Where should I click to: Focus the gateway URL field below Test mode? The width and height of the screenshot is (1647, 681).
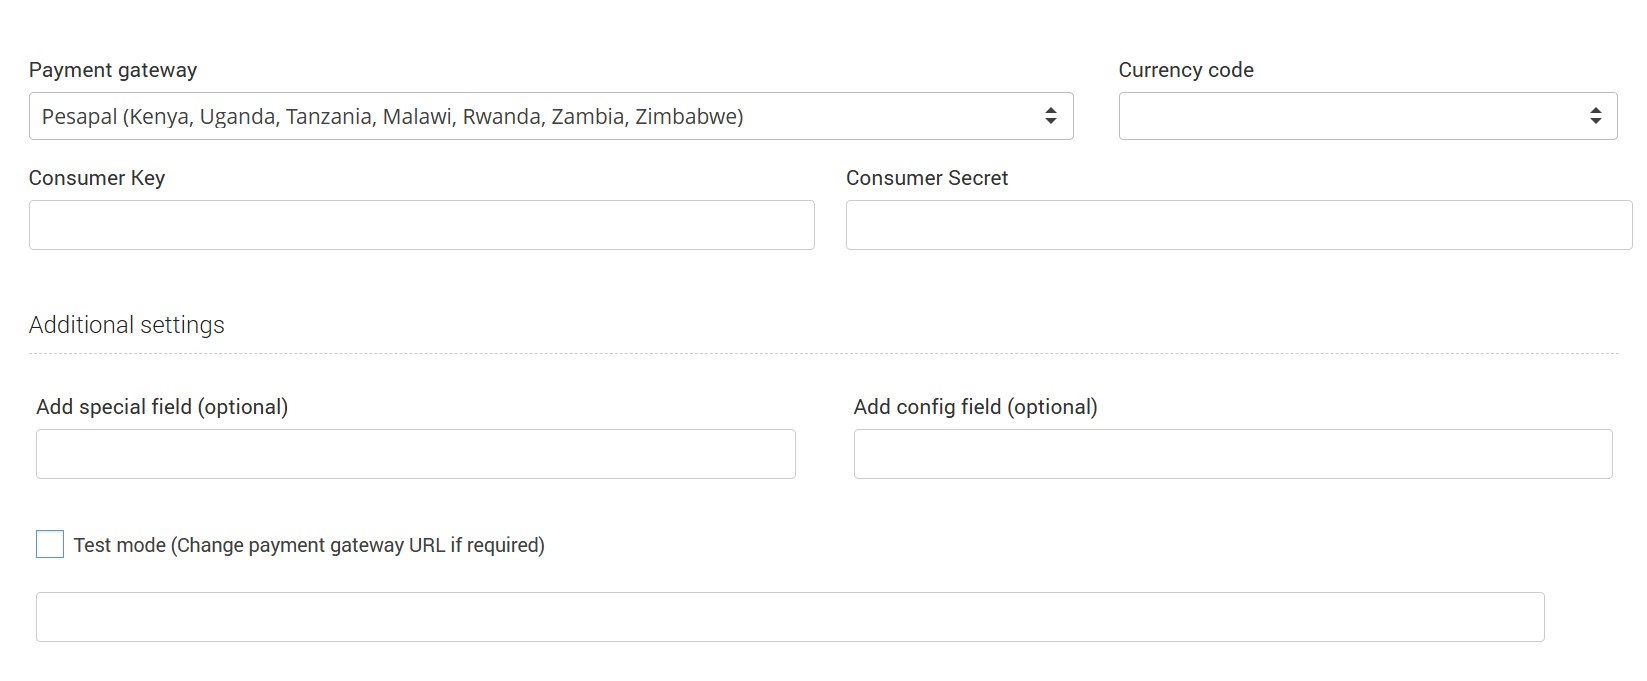(790, 617)
